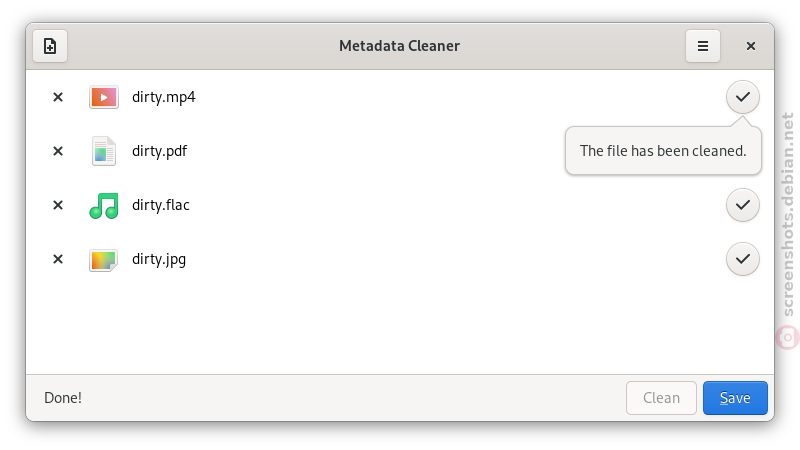
Task: Select the dirty.pdf file name
Action: (160, 151)
